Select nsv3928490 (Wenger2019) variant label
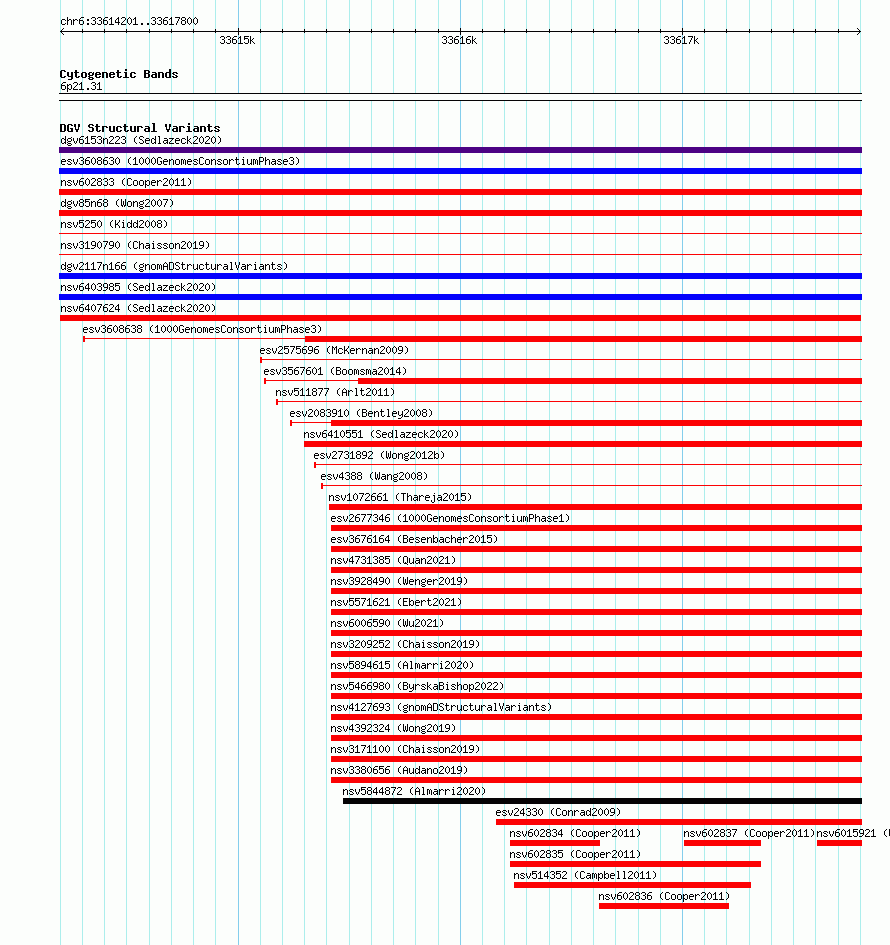Image resolution: width=890 pixels, height=945 pixels. coord(399,582)
